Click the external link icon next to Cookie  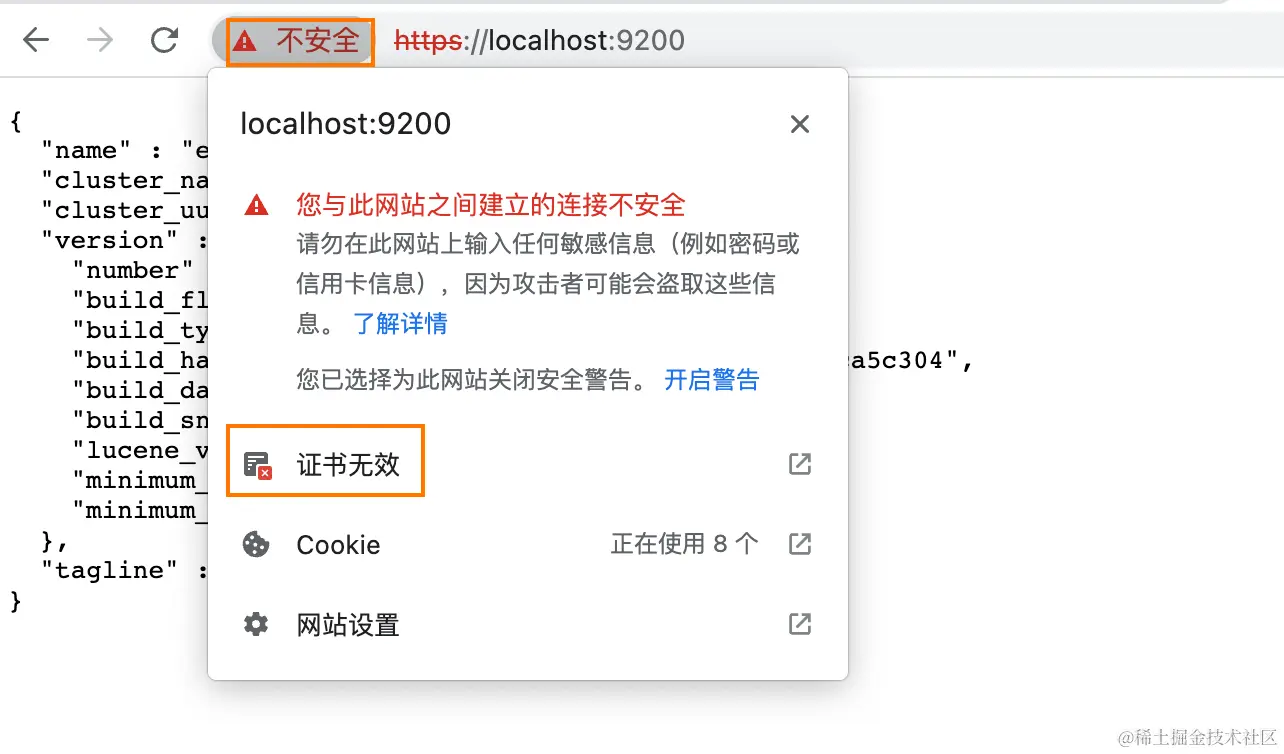pos(798,544)
